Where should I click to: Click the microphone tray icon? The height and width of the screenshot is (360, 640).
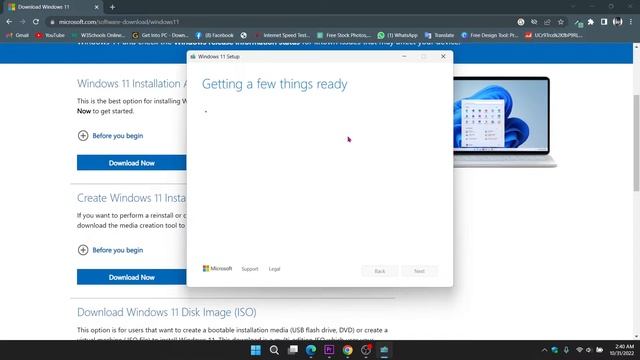566,350
